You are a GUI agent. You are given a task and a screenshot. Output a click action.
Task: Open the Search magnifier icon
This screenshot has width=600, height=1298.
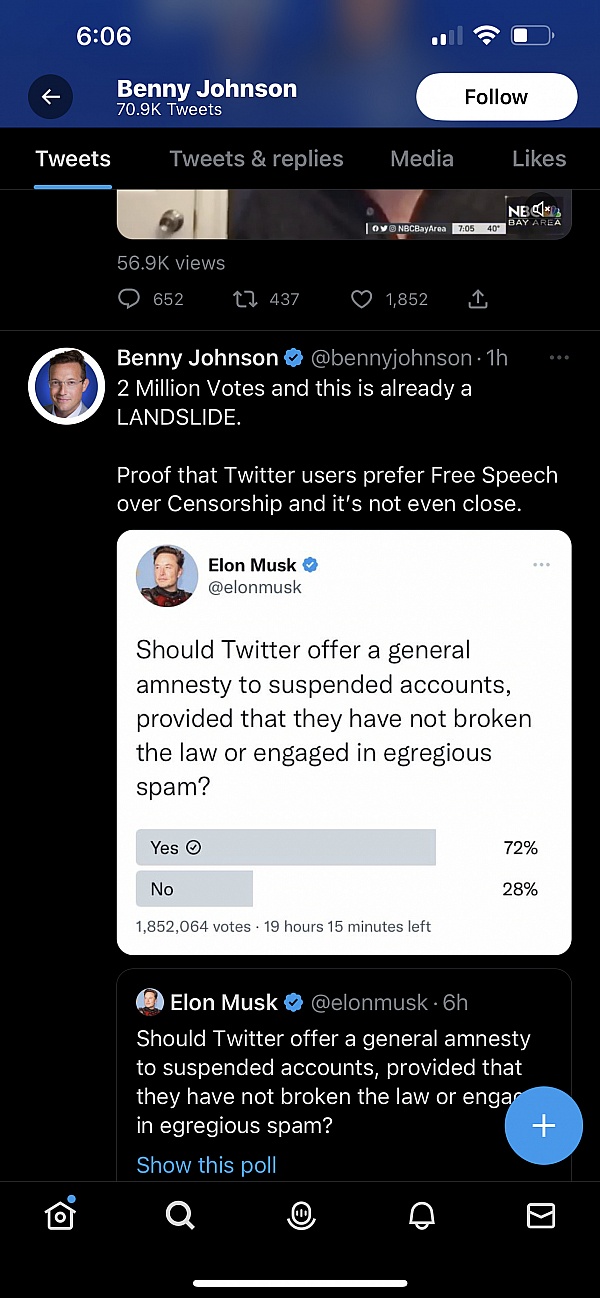click(180, 1215)
